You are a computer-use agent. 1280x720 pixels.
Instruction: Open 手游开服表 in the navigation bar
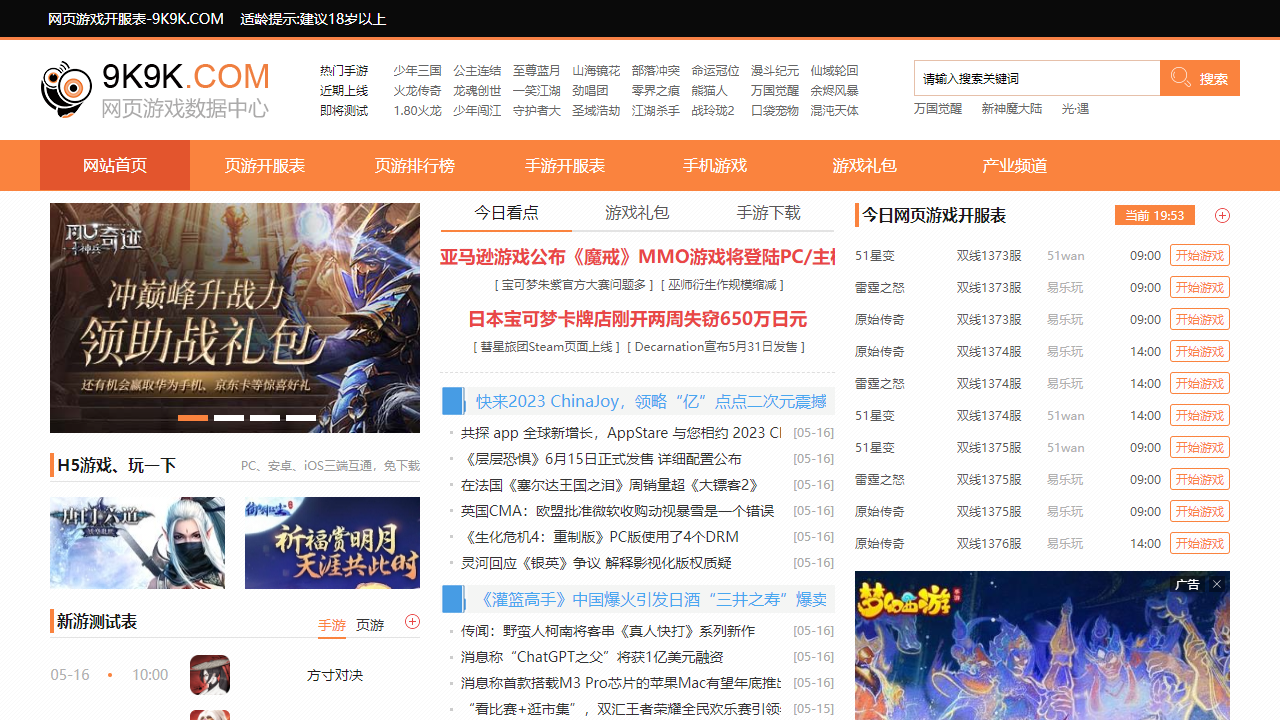[x=565, y=165]
